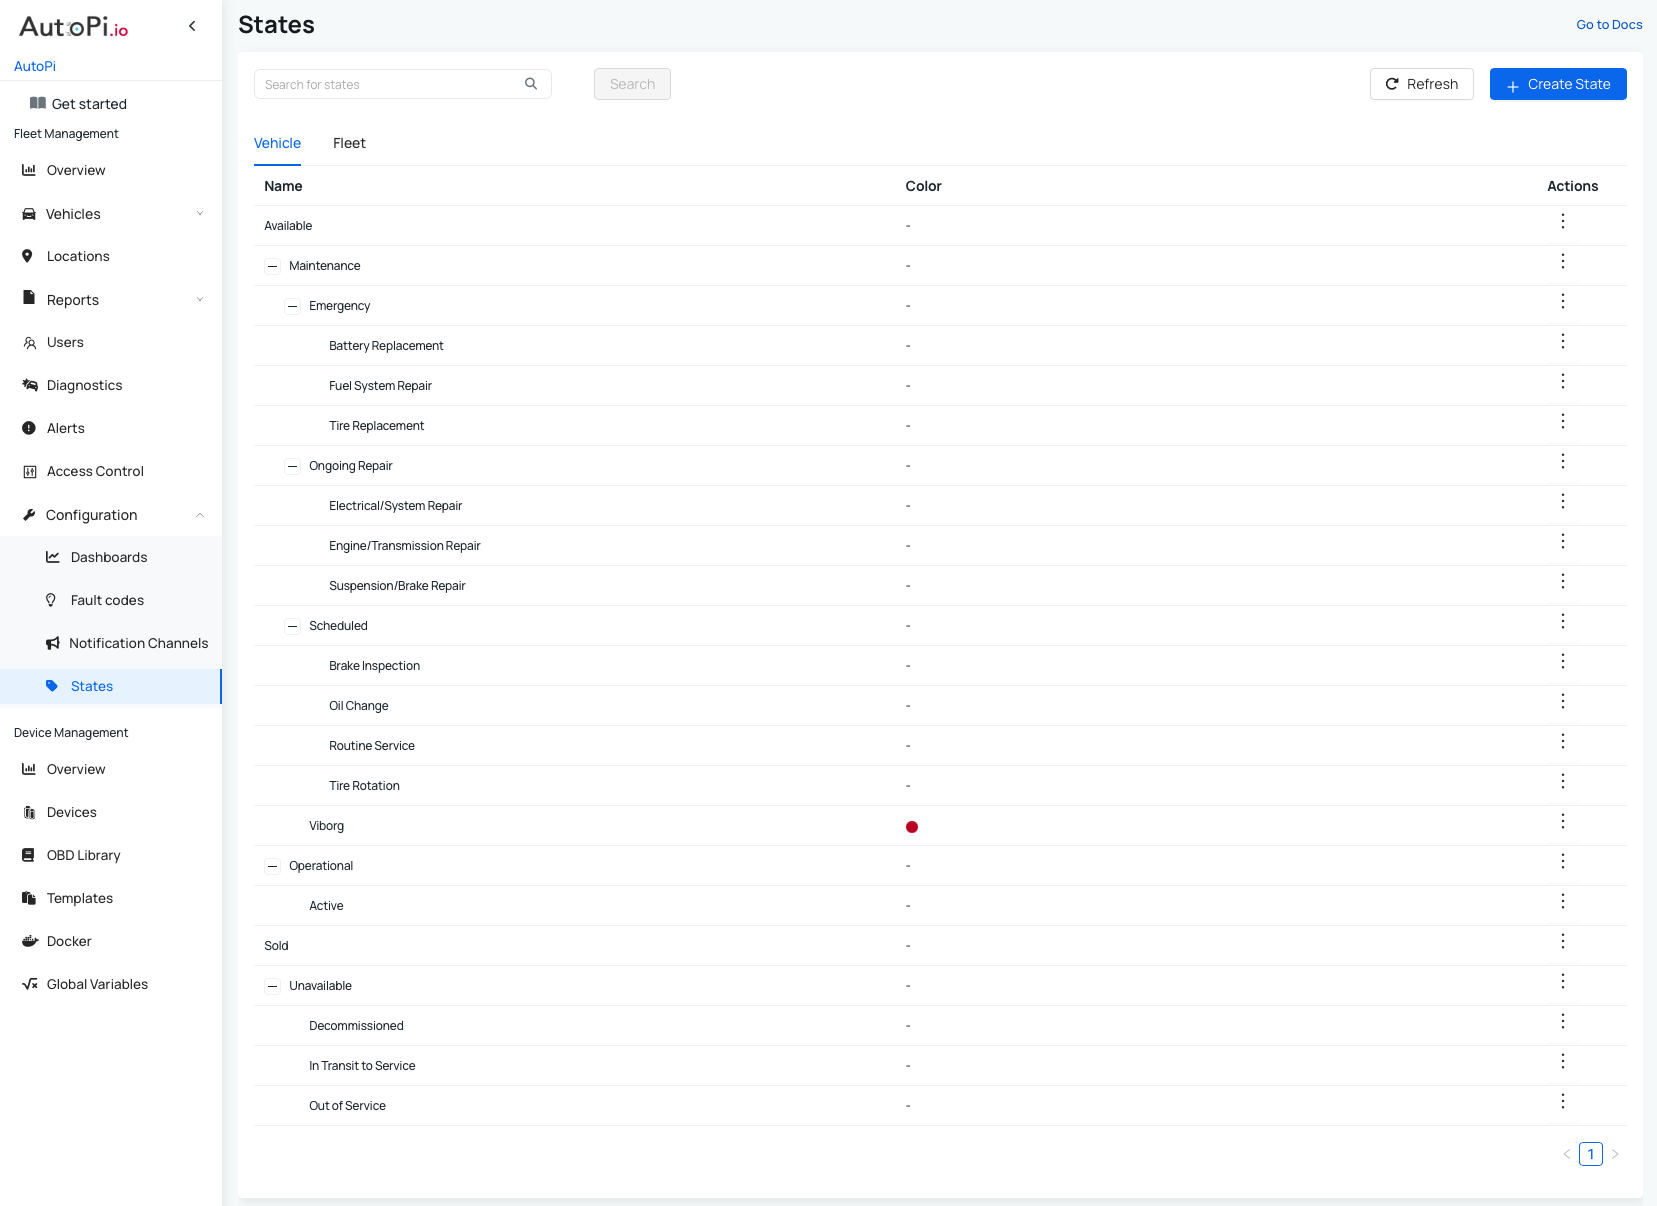The height and width of the screenshot is (1206, 1657).
Task: Open OBD Library in sidebar
Action: 111,855
